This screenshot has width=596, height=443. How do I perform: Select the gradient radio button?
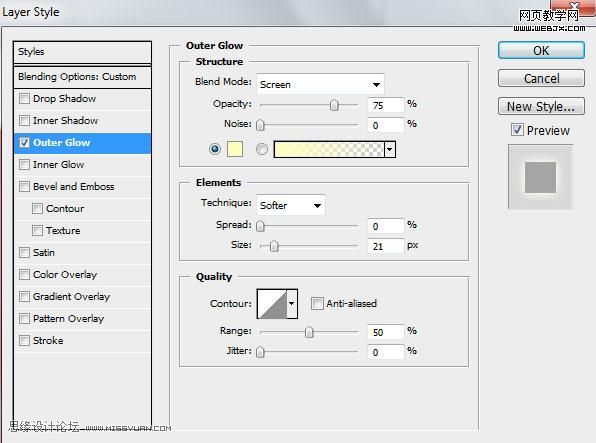coord(262,149)
